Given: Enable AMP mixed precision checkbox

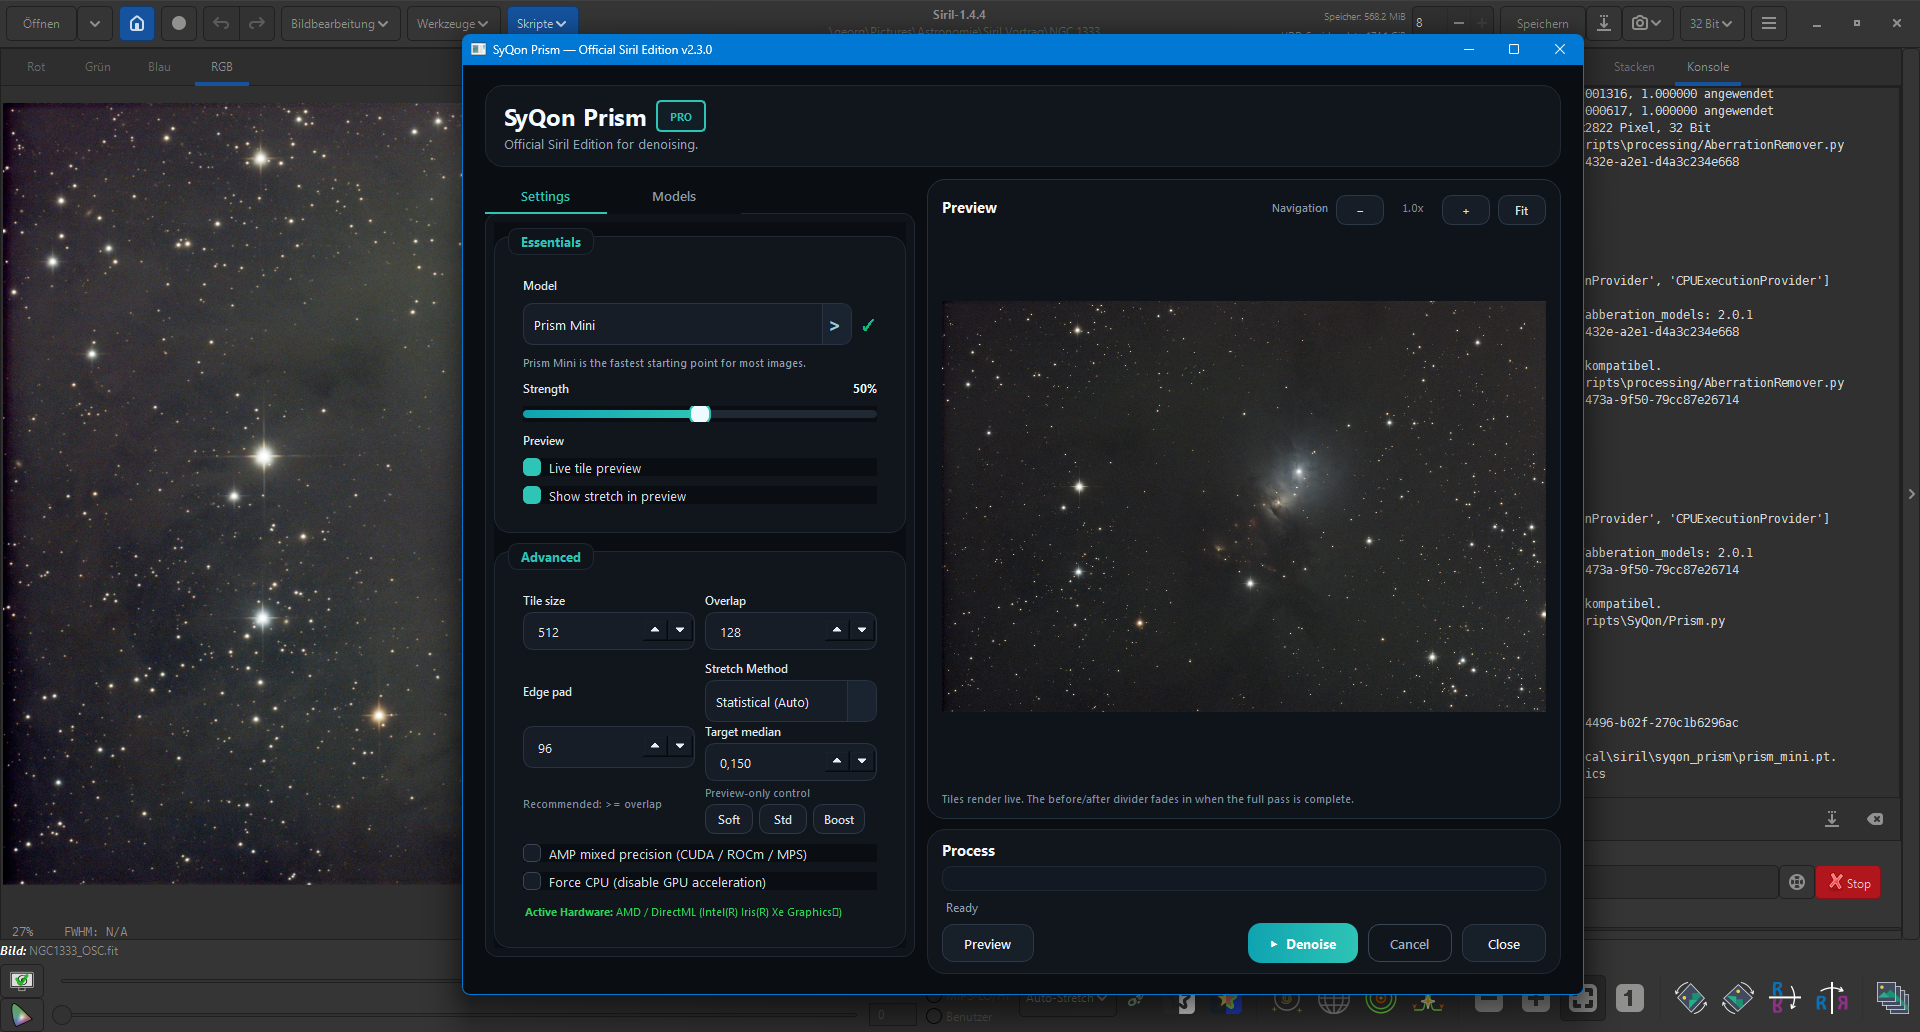Looking at the screenshot, I should point(532,853).
